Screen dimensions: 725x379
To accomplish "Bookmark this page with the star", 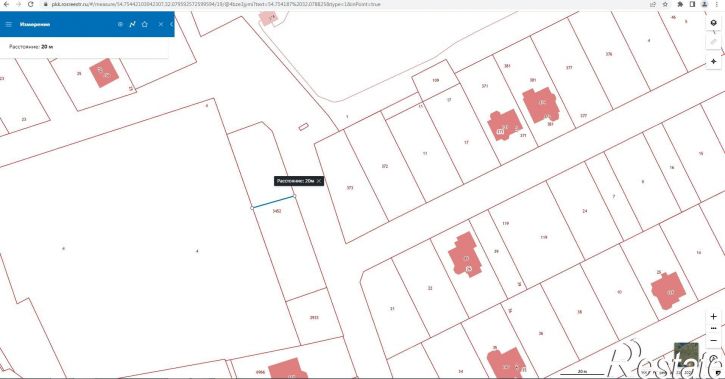I will 665,4.
